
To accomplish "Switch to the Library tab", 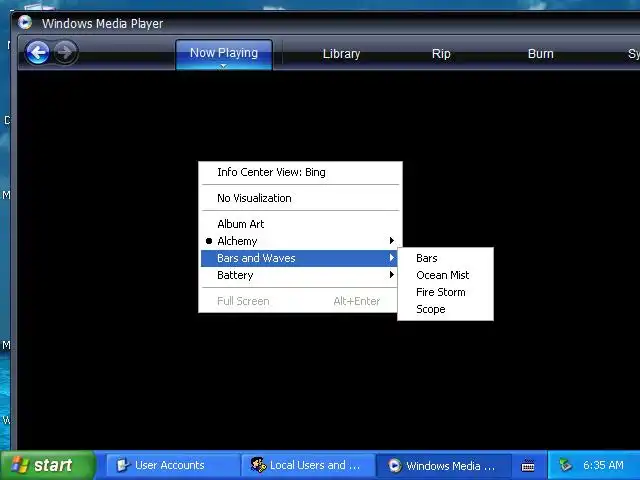I will coord(341,53).
